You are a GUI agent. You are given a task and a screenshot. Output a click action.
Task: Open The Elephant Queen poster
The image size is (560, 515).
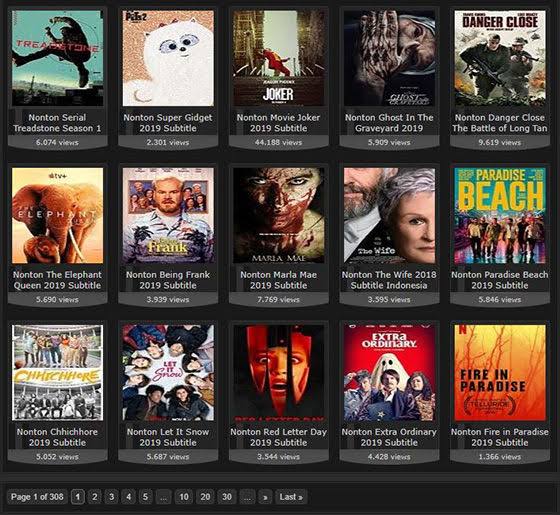58,215
